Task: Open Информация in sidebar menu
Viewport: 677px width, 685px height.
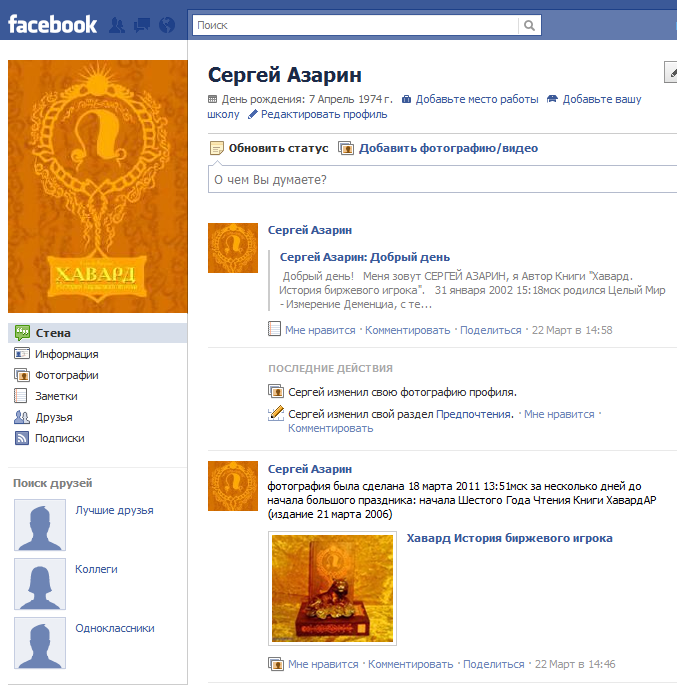Action: pos(66,354)
